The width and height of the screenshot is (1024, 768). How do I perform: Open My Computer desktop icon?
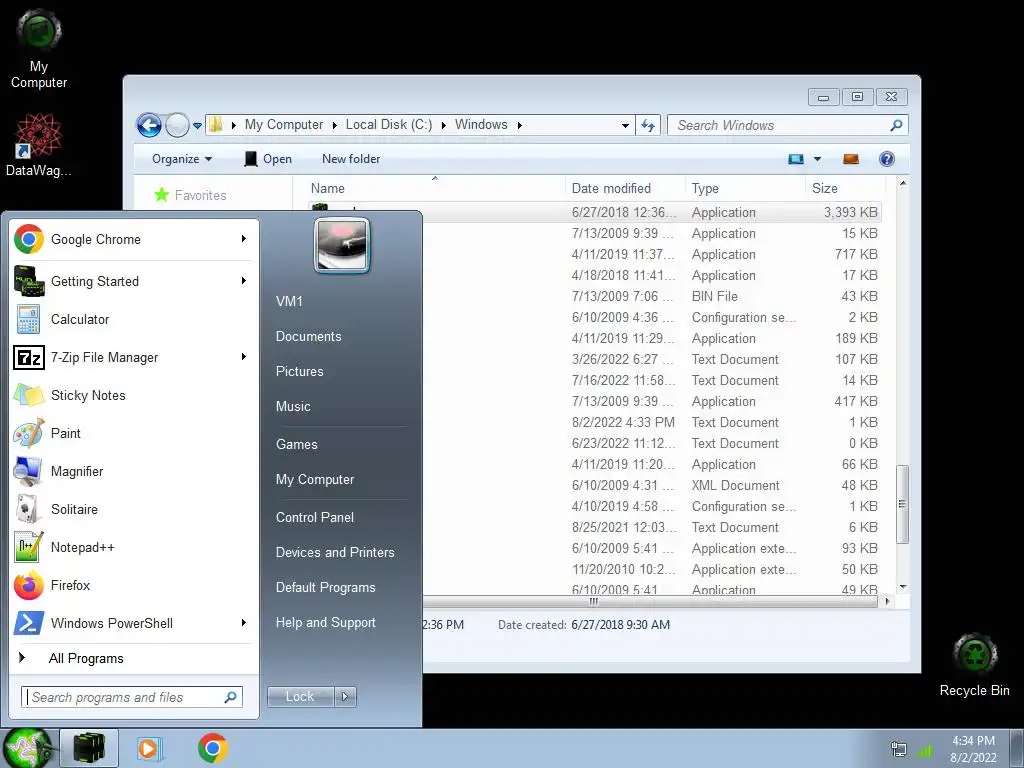point(39,49)
